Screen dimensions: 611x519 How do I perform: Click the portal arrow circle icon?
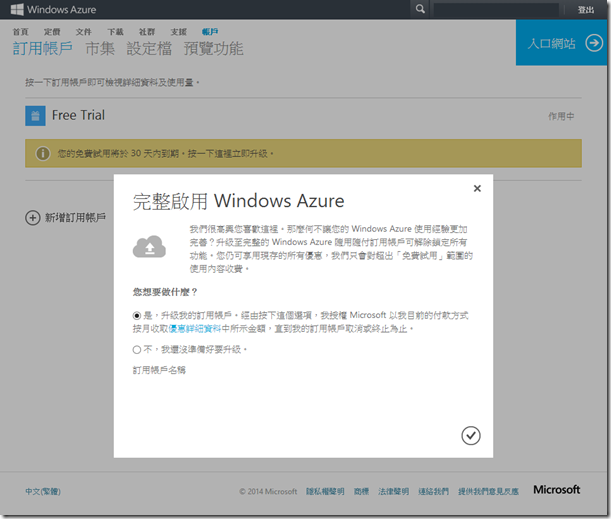(x=594, y=43)
